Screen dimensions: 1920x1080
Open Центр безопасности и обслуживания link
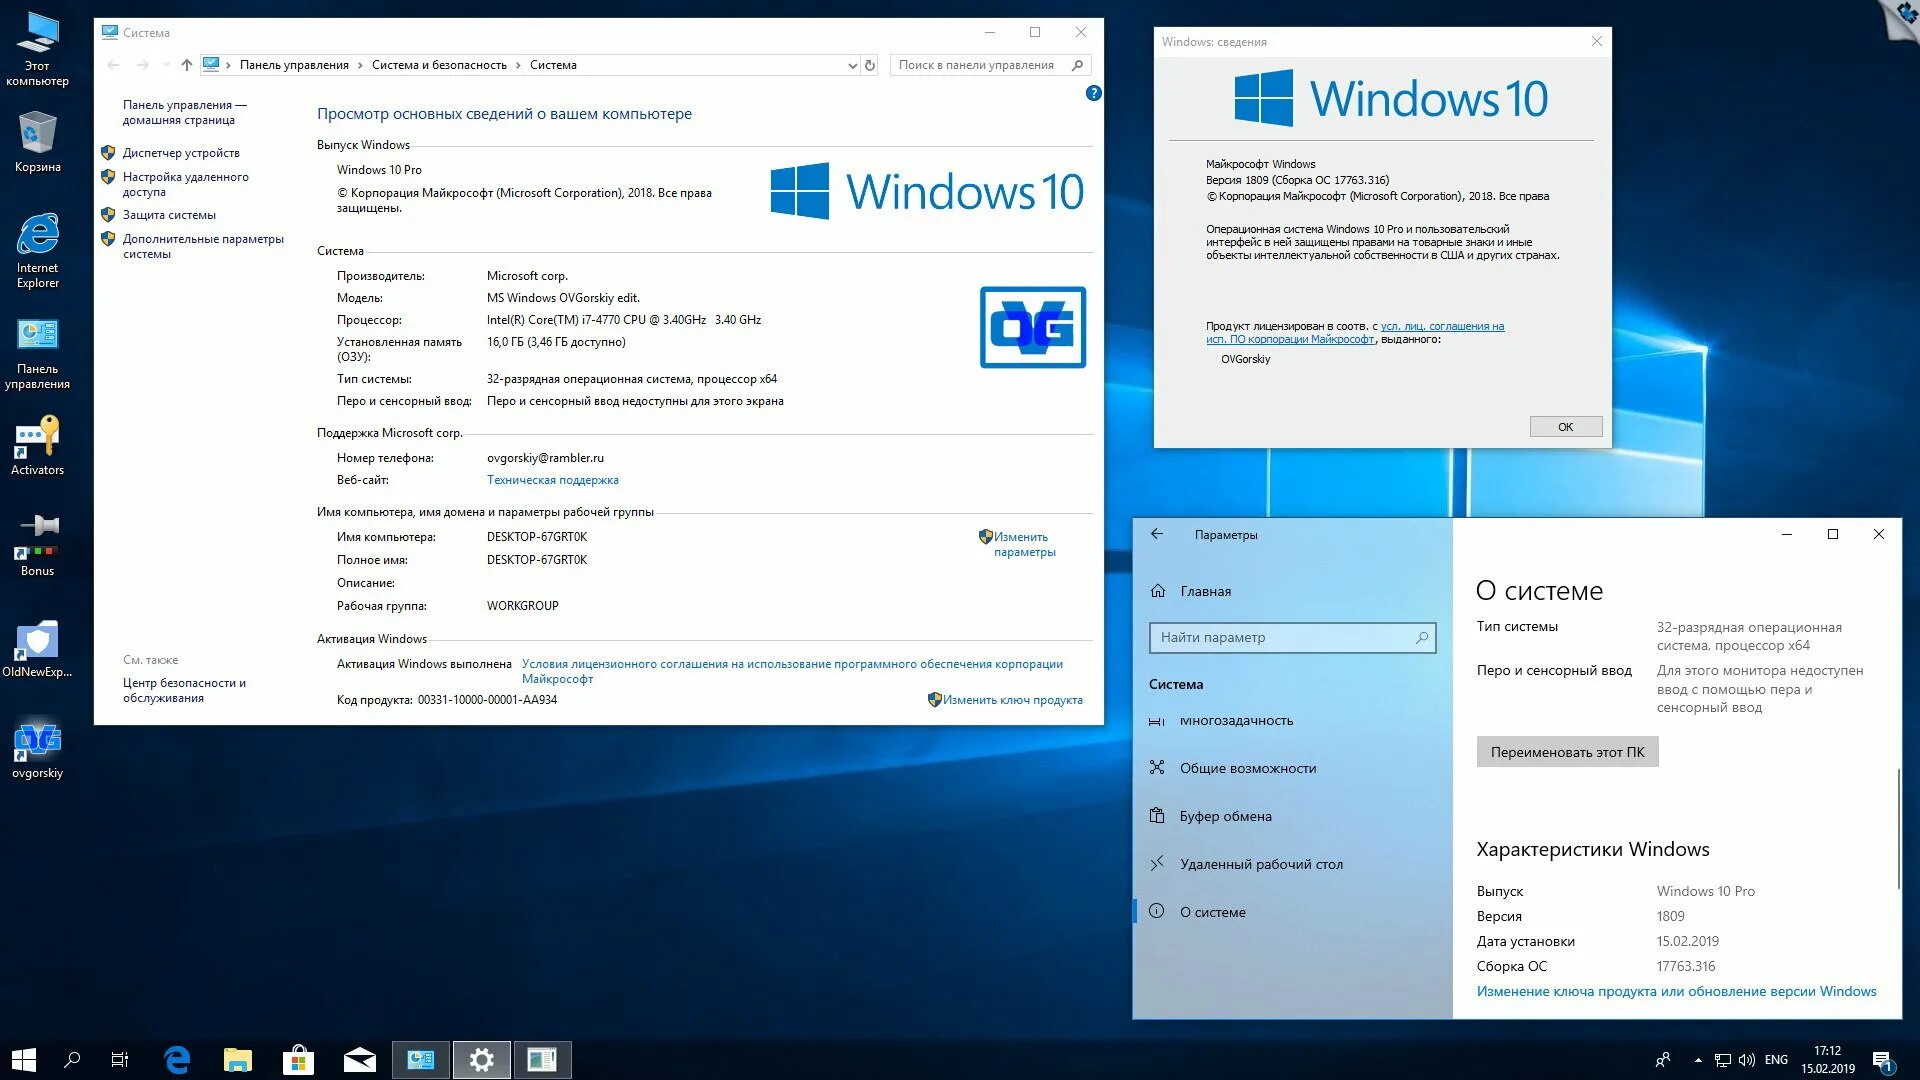click(x=184, y=690)
